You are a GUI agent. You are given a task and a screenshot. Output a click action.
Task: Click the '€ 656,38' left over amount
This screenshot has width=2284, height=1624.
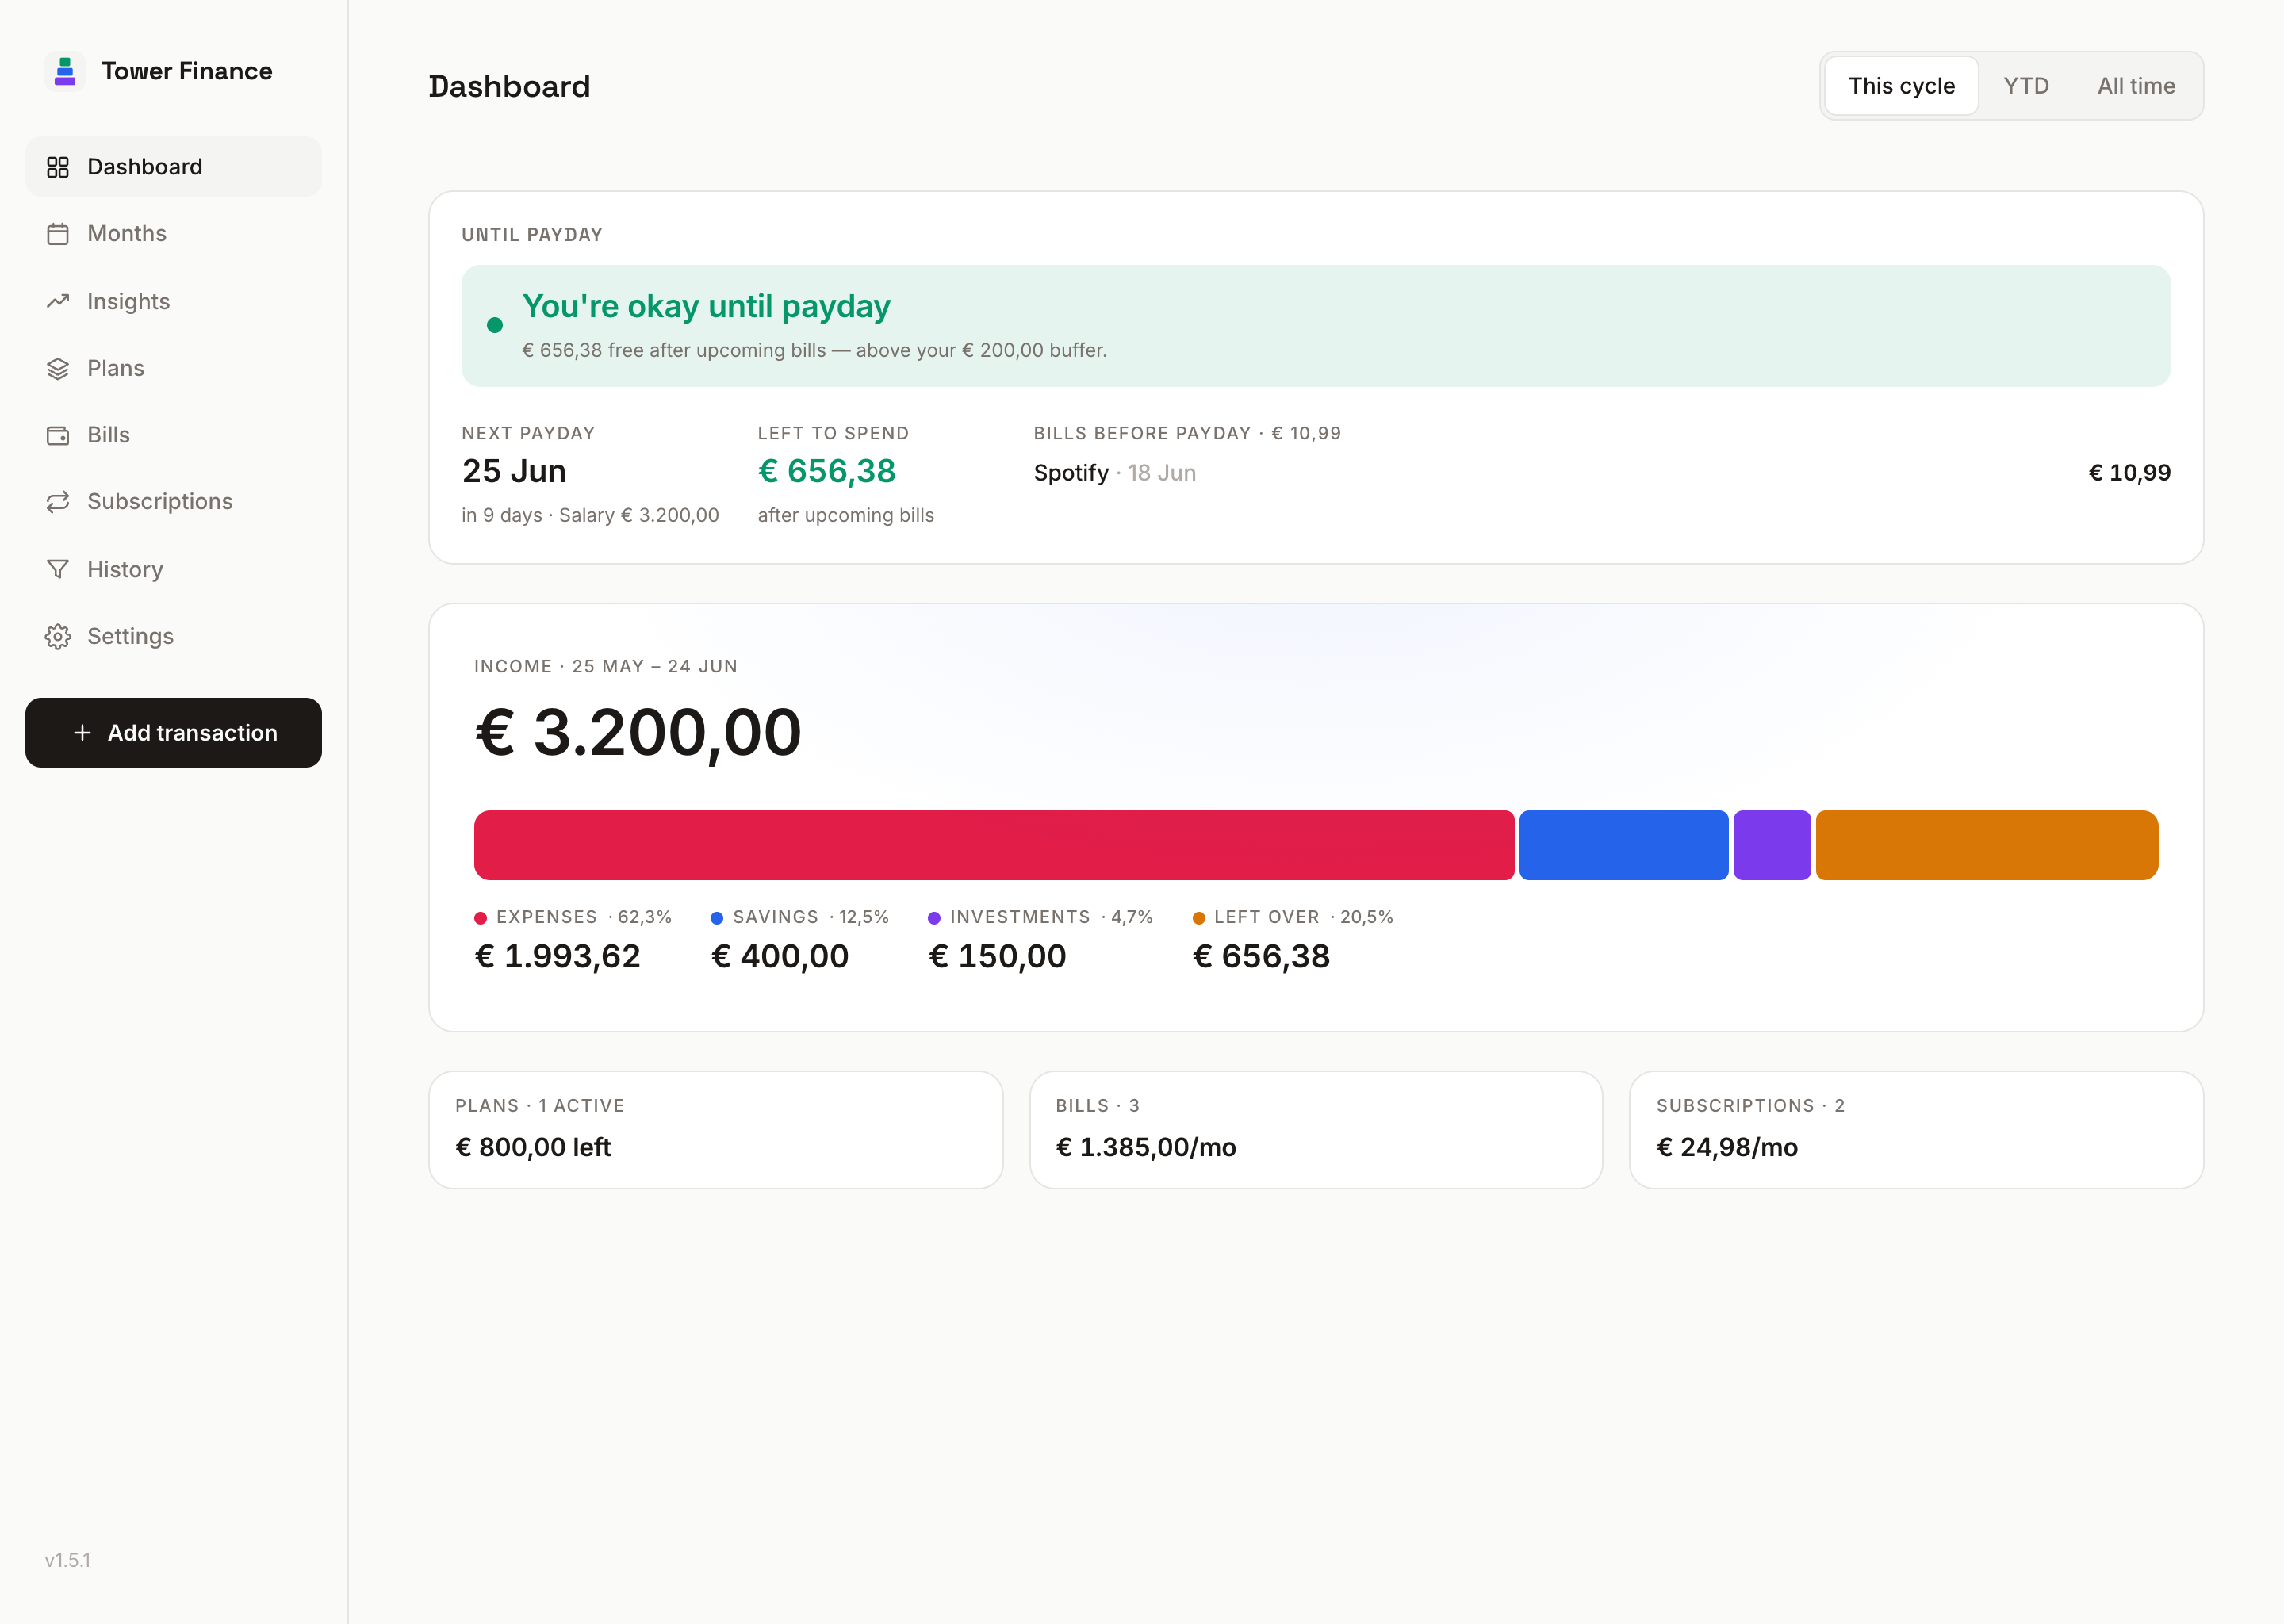[x=1261, y=956]
